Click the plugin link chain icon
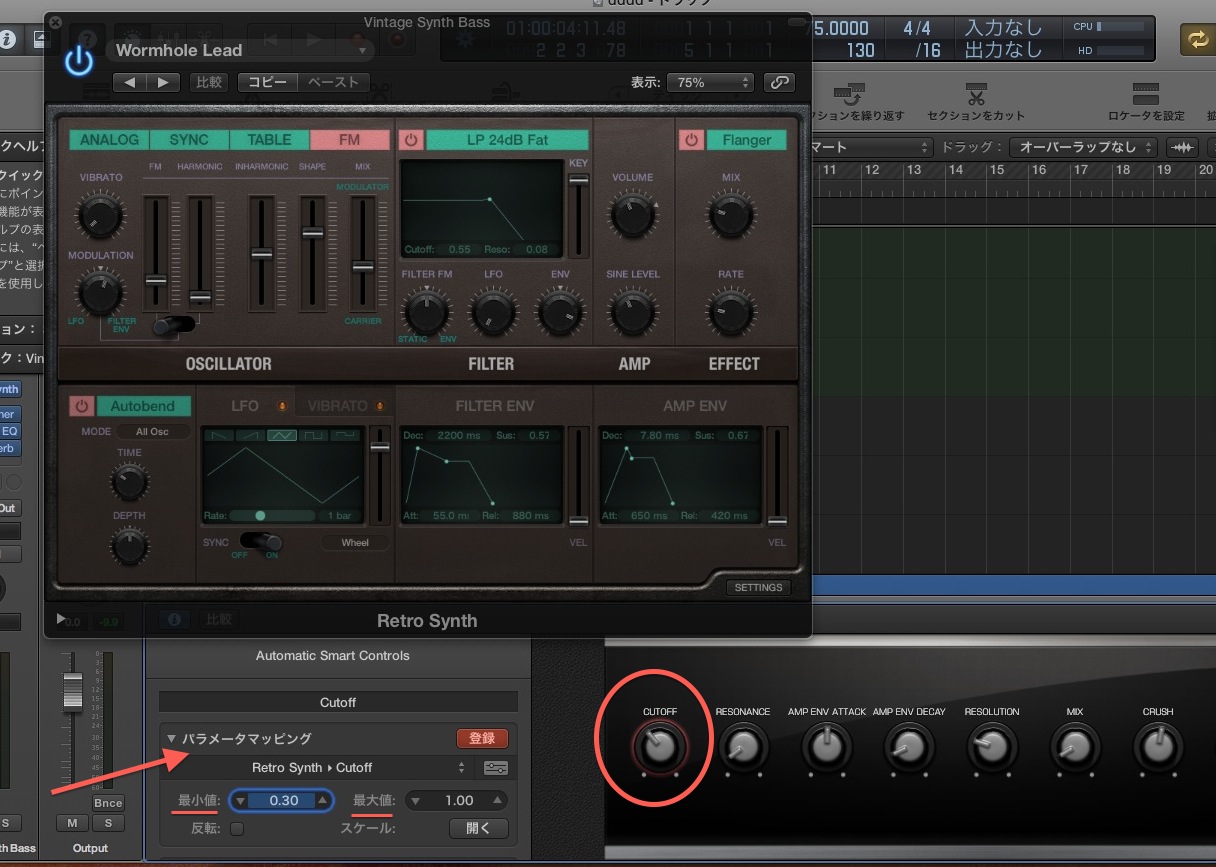The image size is (1216, 867). [x=779, y=82]
